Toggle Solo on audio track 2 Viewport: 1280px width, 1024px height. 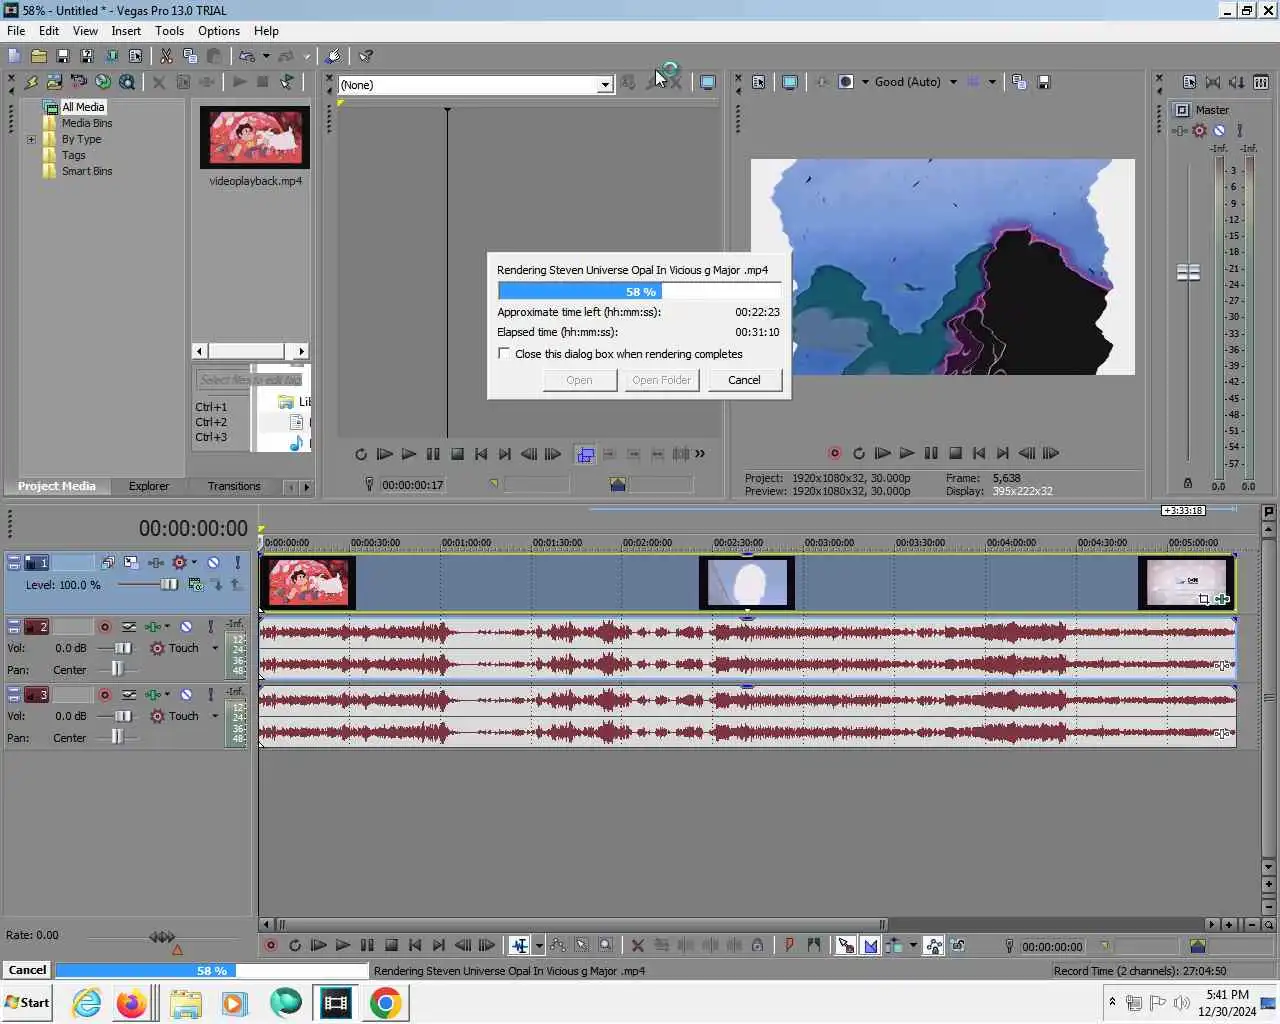(210, 627)
